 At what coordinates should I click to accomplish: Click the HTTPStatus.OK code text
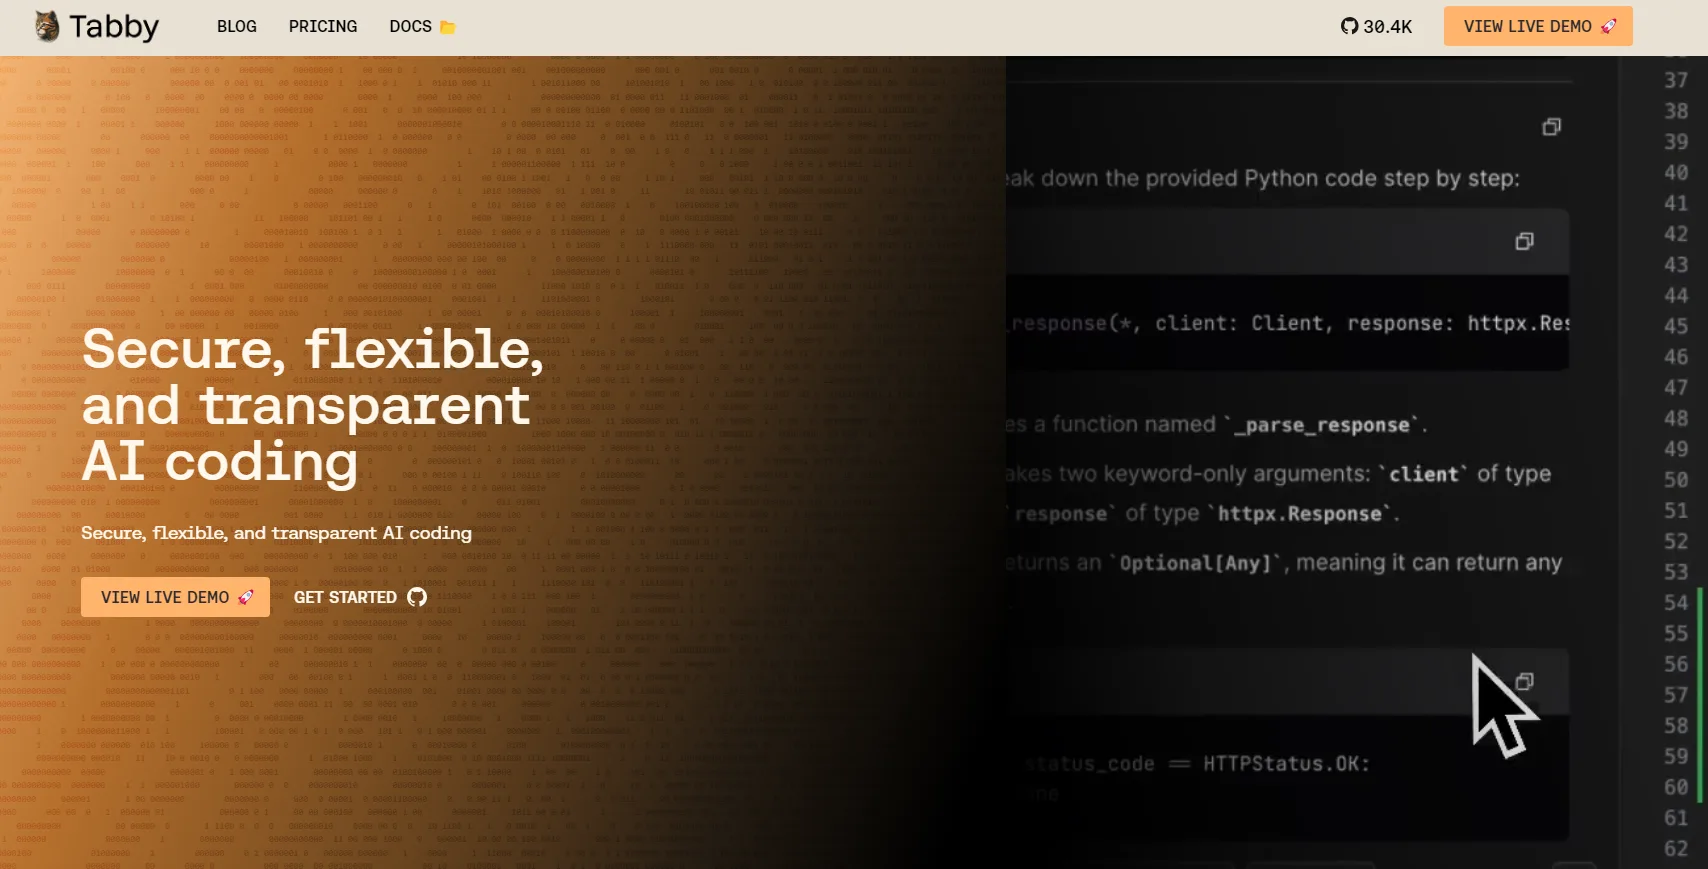tap(1285, 764)
